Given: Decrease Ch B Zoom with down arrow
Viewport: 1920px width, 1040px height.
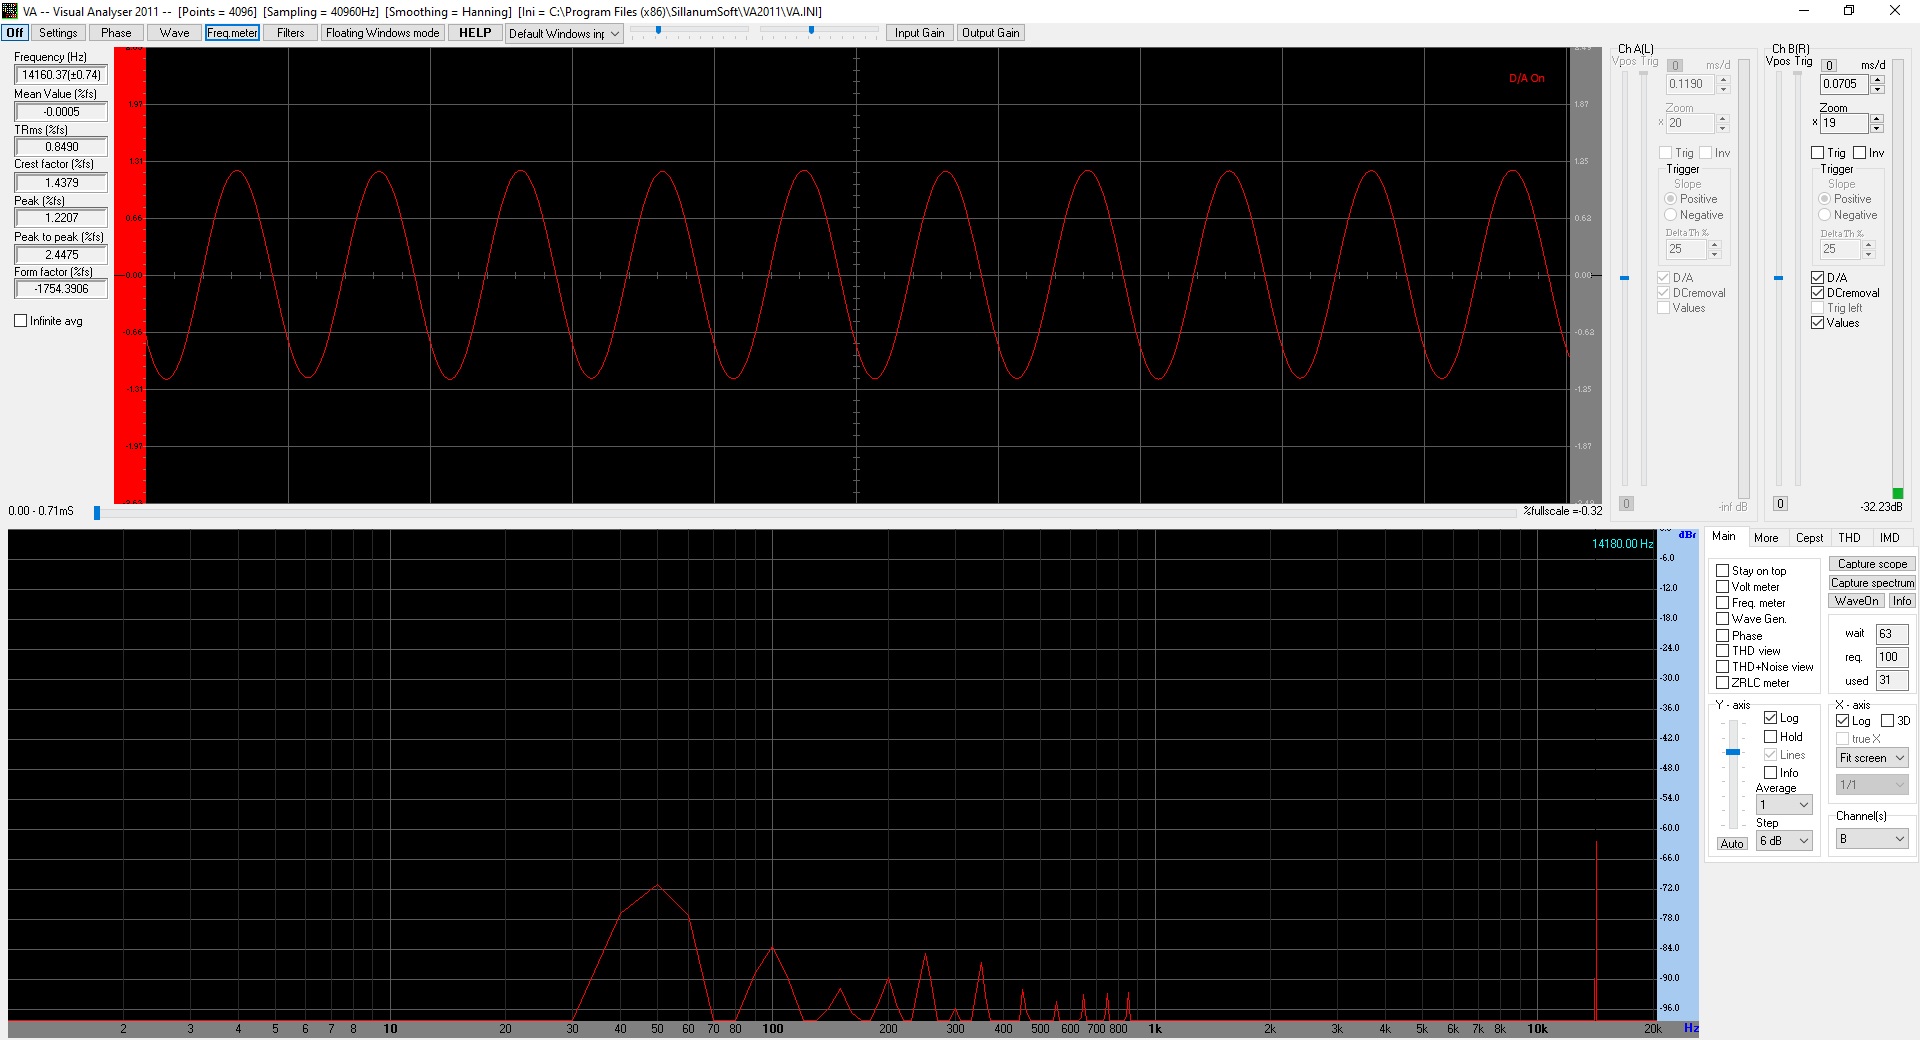Looking at the screenshot, I should click(x=1876, y=128).
